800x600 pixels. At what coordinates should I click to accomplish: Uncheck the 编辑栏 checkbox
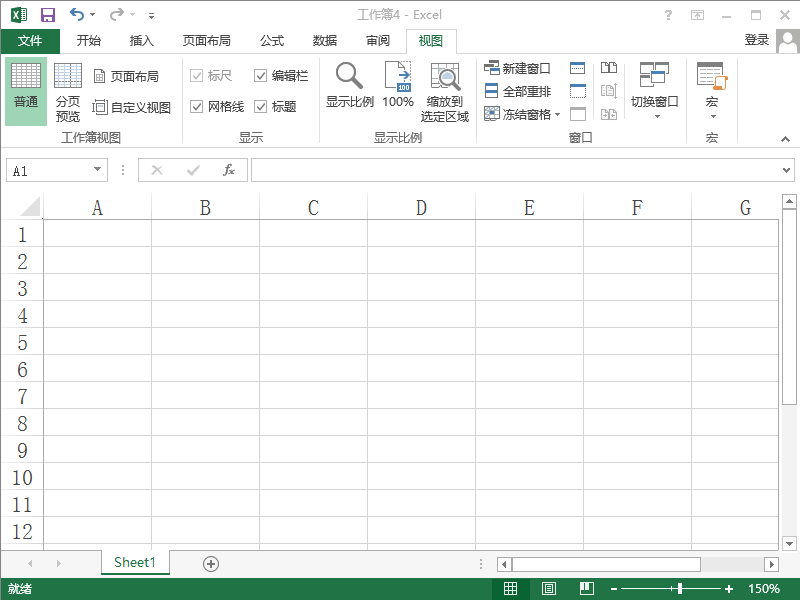[260, 75]
